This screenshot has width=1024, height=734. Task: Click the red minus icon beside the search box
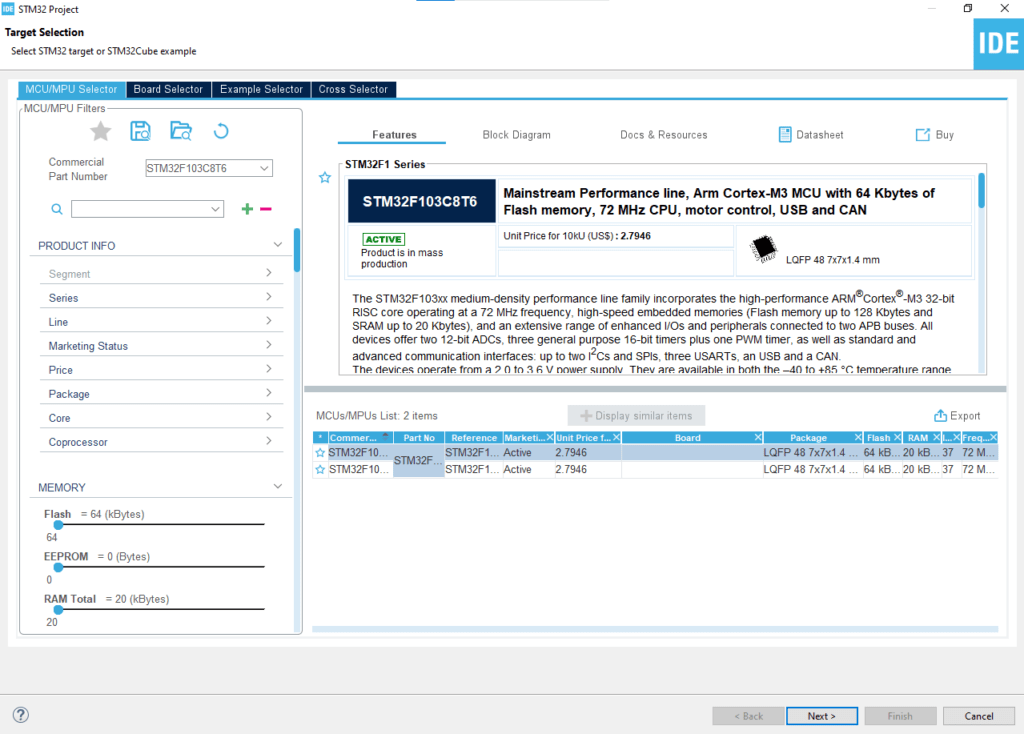266,209
